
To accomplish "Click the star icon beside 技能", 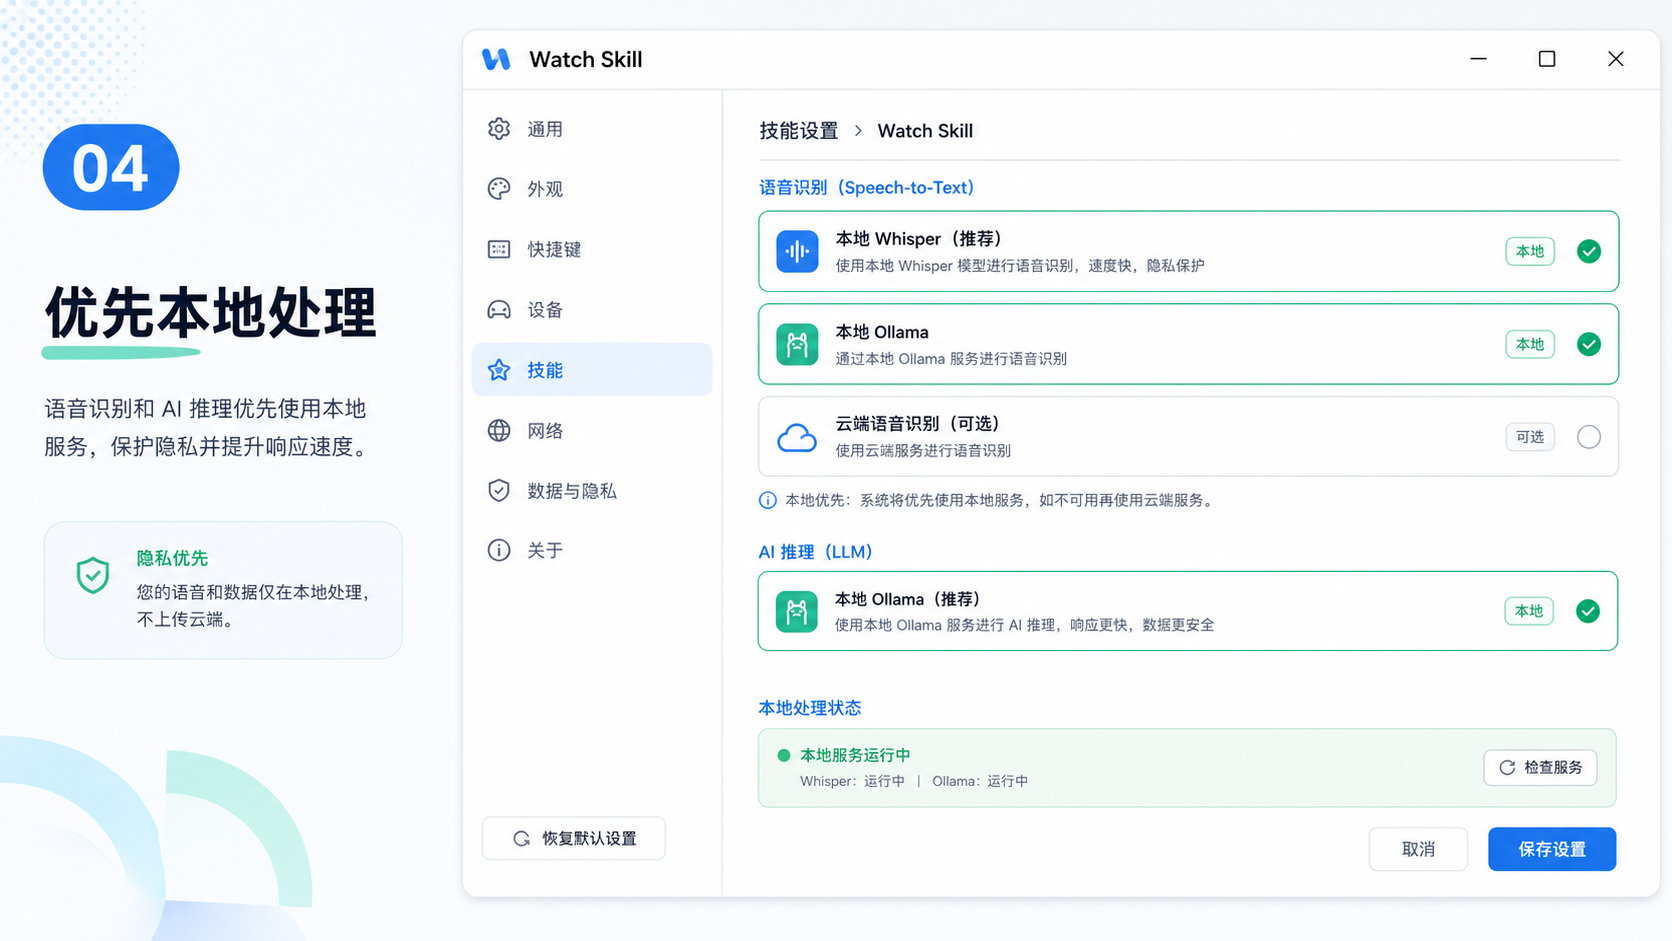I will tap(499, 370).
